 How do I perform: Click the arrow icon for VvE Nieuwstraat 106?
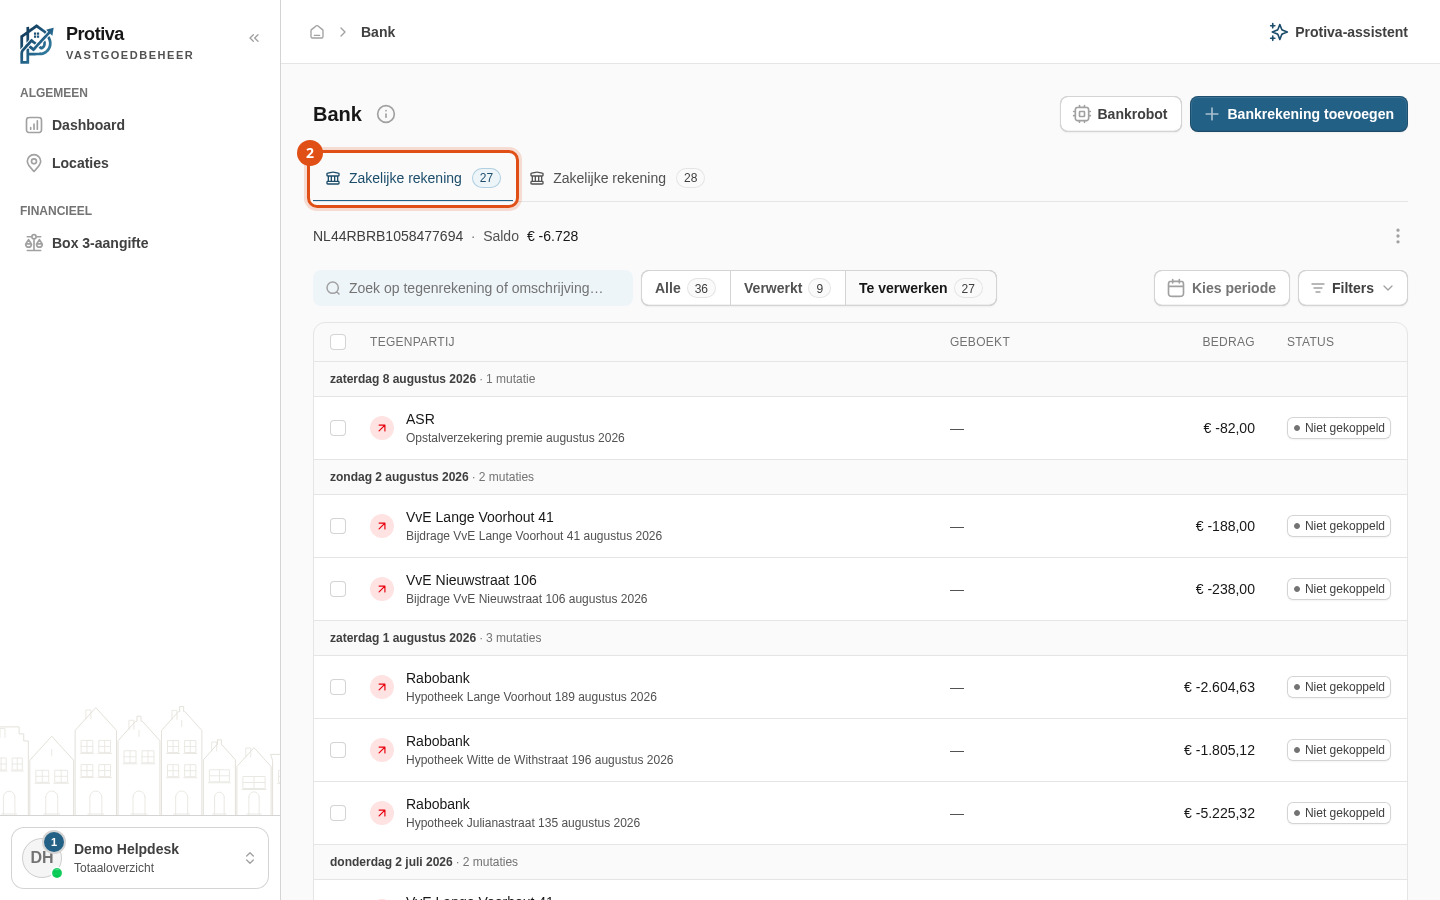pyautogui.click(x=382, y=589)
